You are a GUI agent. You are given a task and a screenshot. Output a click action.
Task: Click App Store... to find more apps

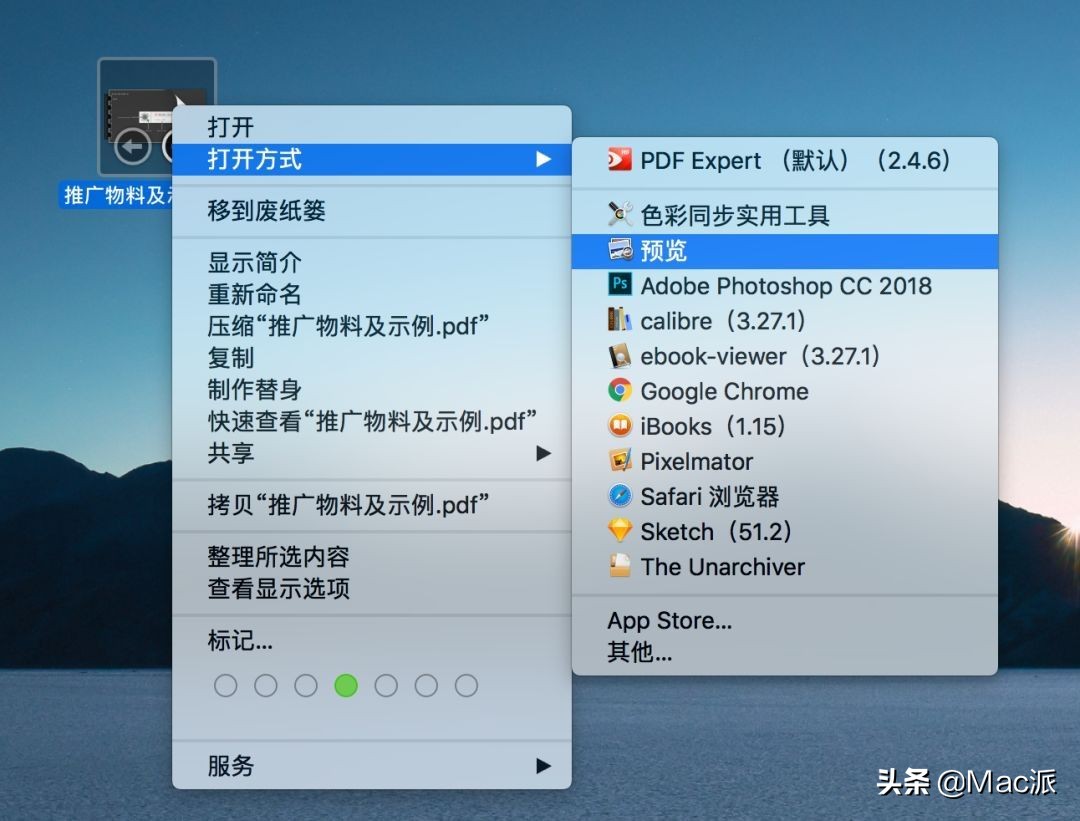[669, 620]
